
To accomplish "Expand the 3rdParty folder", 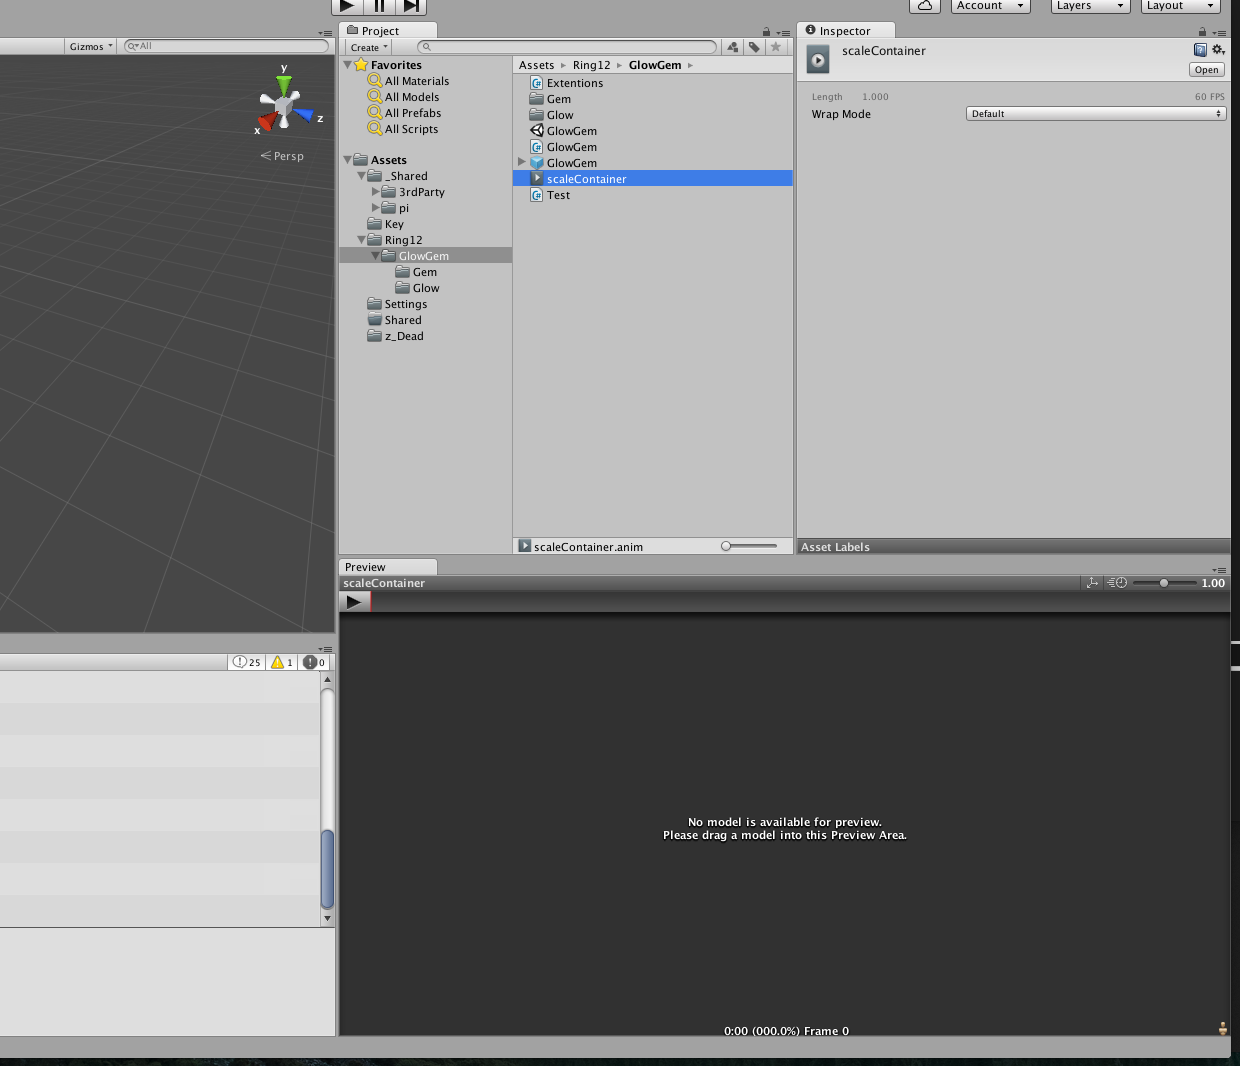I will point(376,192).
